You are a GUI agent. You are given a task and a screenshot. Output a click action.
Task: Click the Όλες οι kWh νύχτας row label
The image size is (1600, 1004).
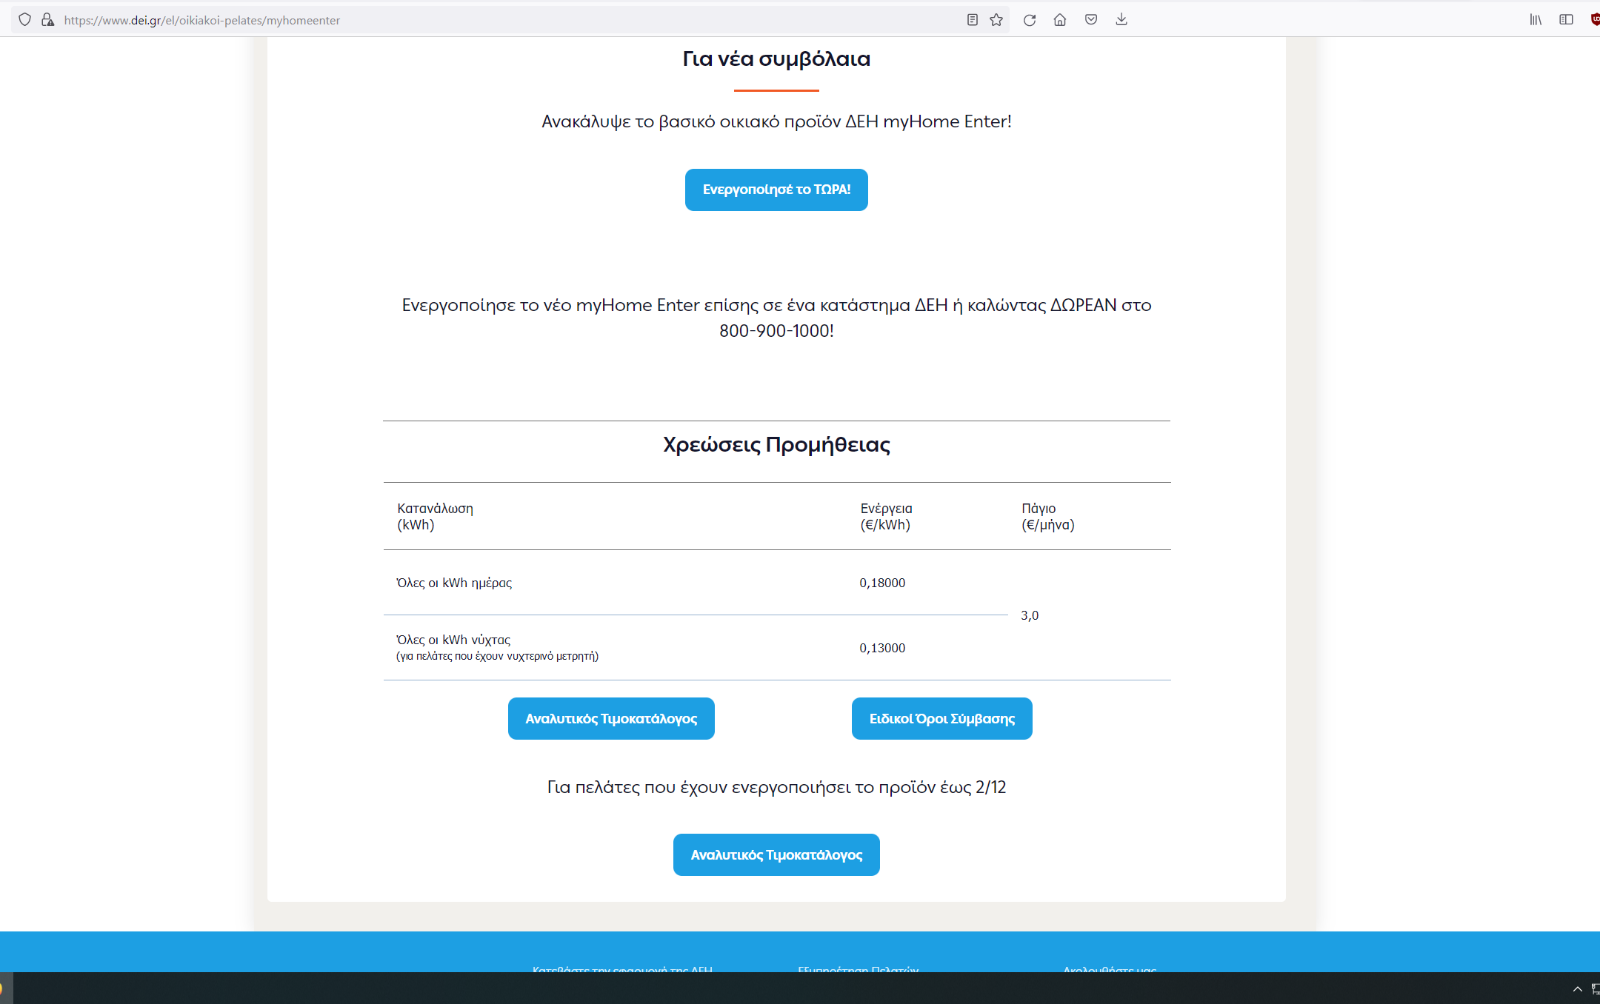[x=453, y=640]
